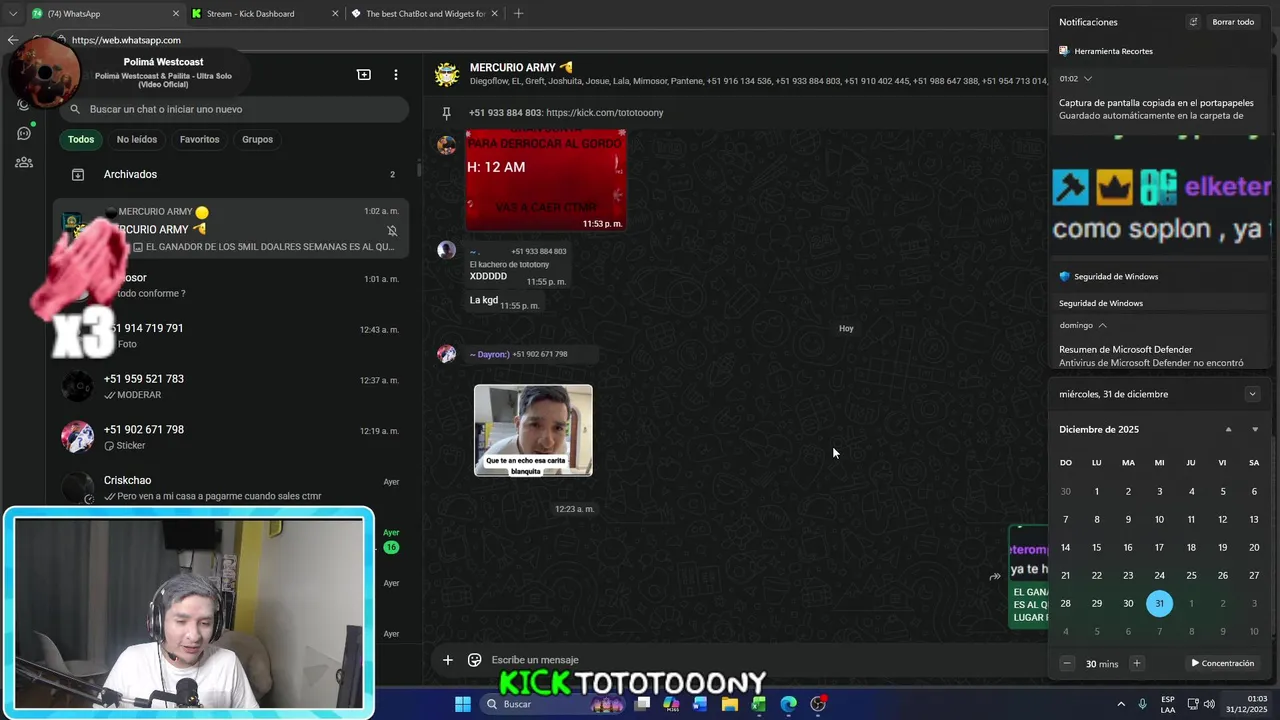Open kick.com link in pinned message
The image size is (1280, 720).
pyautogui.click(x=605, y=113)
